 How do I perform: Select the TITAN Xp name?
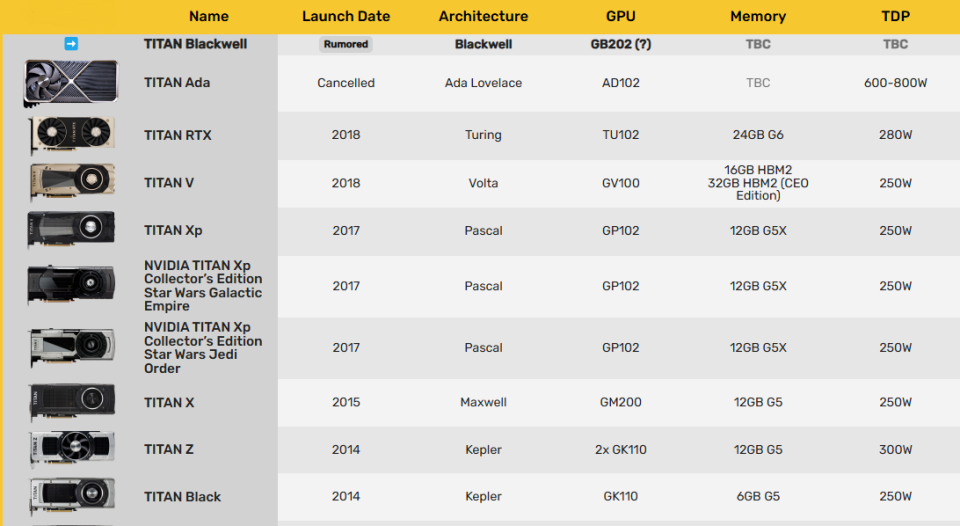click(173, 230)
